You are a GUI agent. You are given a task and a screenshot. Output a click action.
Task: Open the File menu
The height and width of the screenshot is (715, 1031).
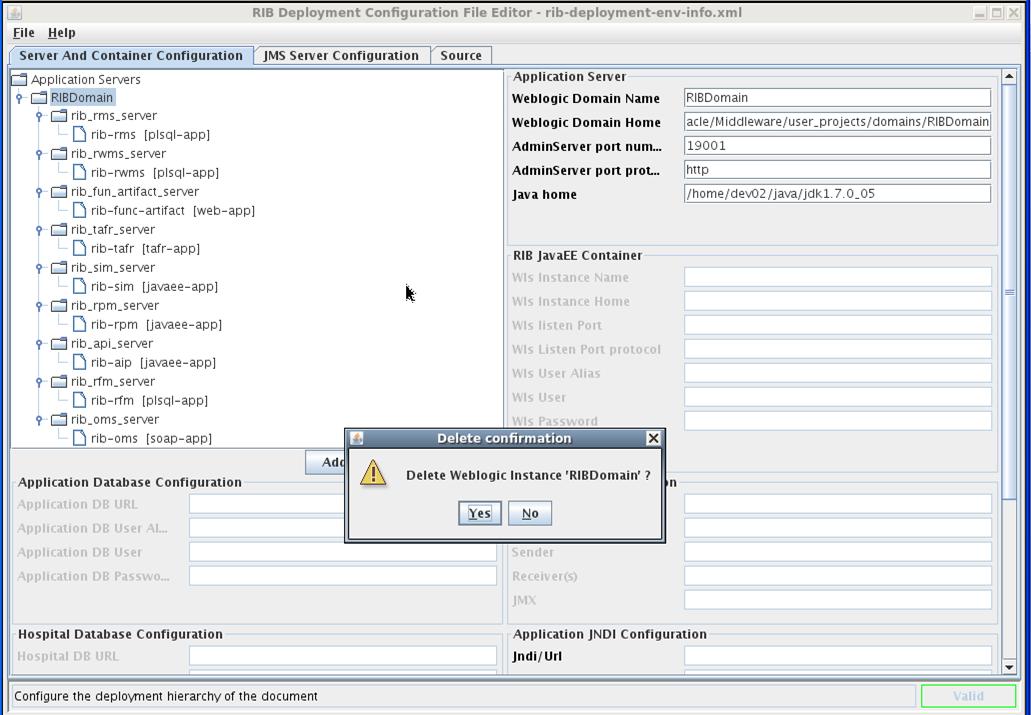(24, 32)
